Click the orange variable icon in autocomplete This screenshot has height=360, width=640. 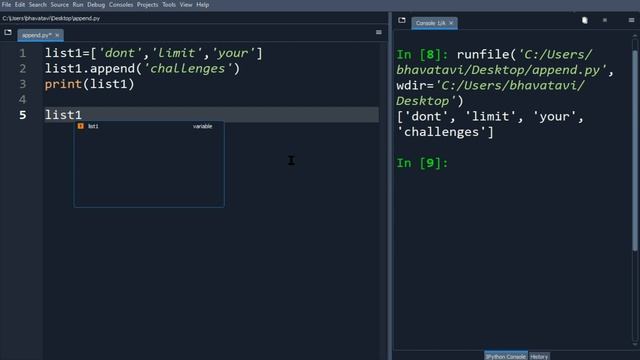tap(80, 126)
